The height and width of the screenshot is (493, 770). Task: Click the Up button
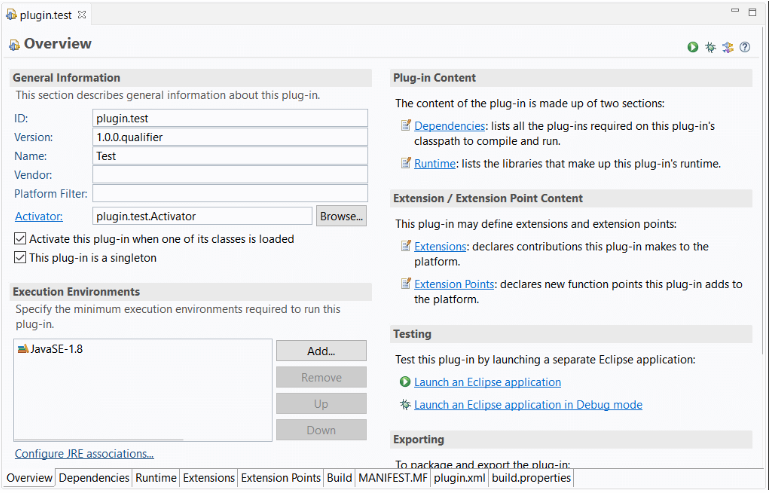coord(321,404)
